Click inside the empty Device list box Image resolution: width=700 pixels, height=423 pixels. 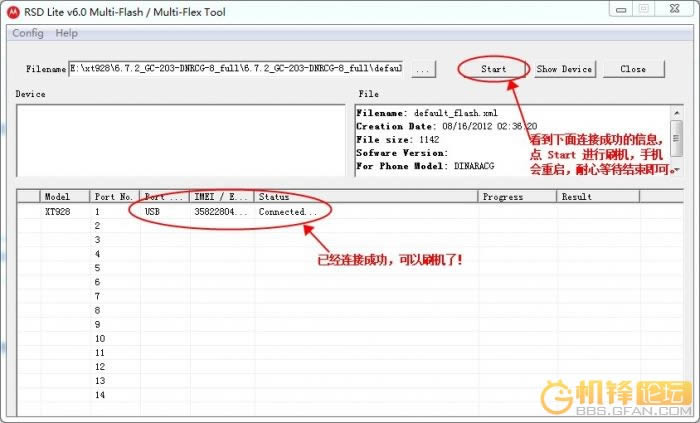click(x=180, y=138)
